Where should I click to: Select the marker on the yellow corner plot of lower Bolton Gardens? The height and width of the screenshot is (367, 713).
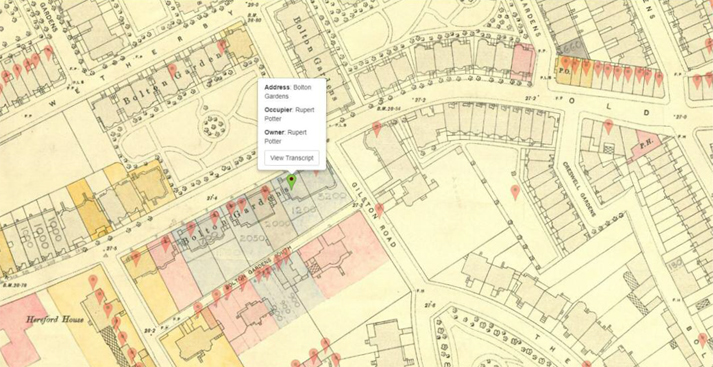click(x=136, y=258)
